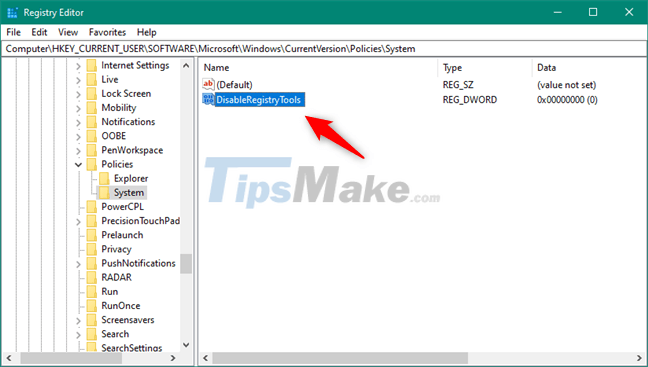Viewport: 648px width, 367px height.
Task: Click the PenWorkspace folder icon
Action: point(92,150)
